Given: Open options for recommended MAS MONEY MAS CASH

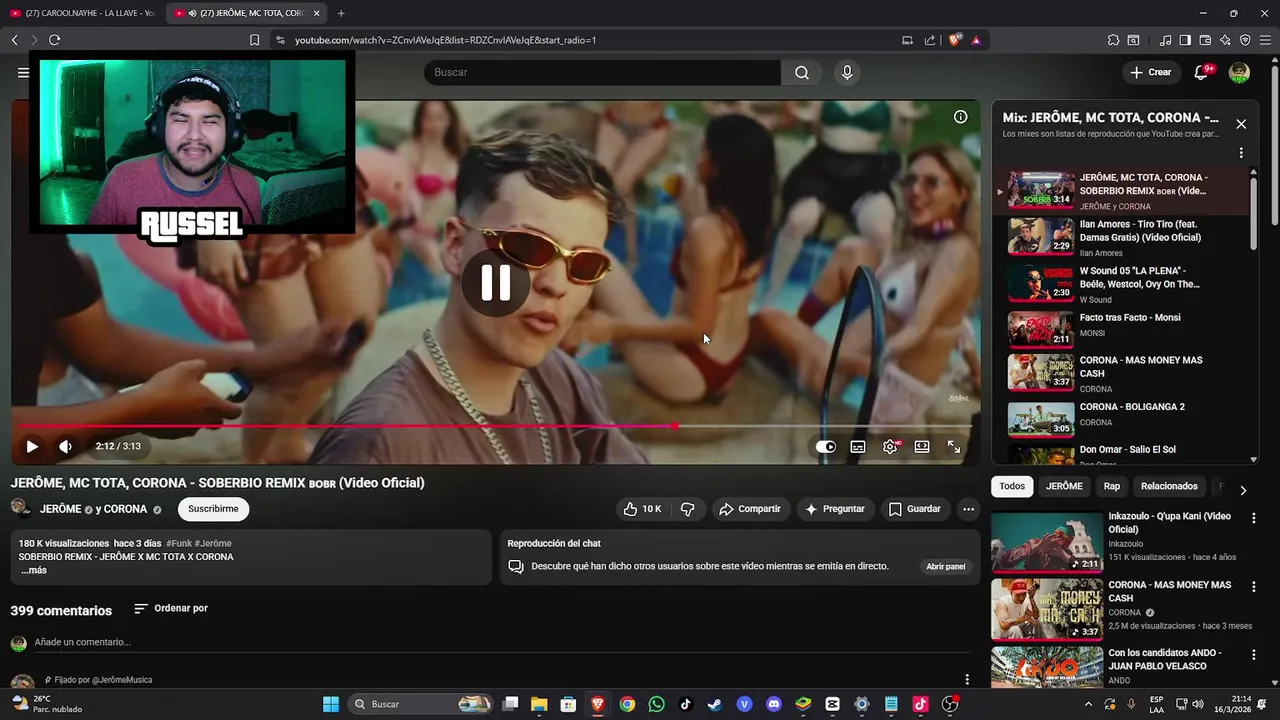Looking at the screenshot, I should (1253, 587).
